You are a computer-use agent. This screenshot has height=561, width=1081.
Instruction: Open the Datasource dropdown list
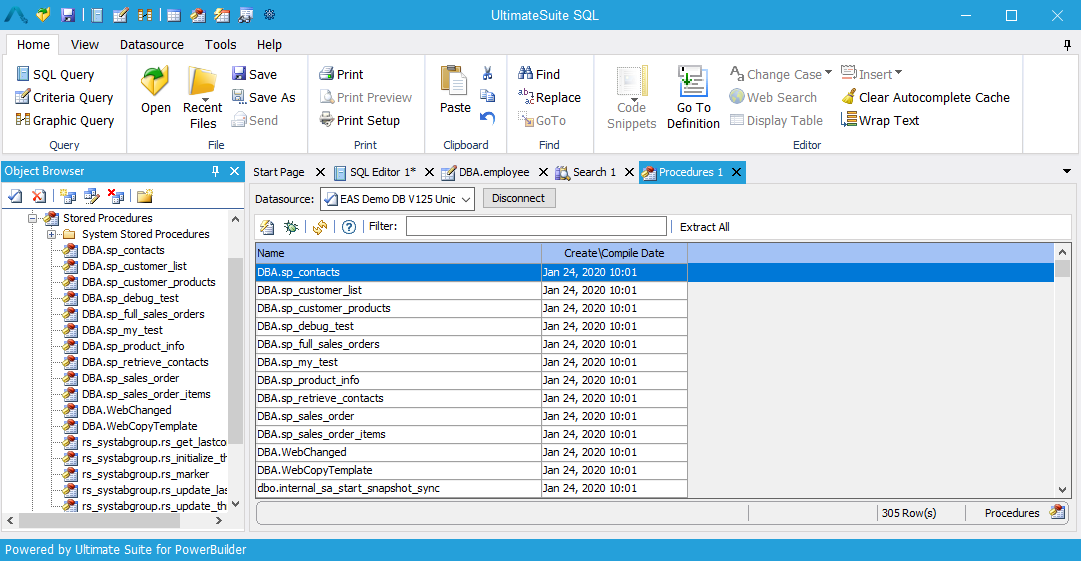(x=466, y=199)
